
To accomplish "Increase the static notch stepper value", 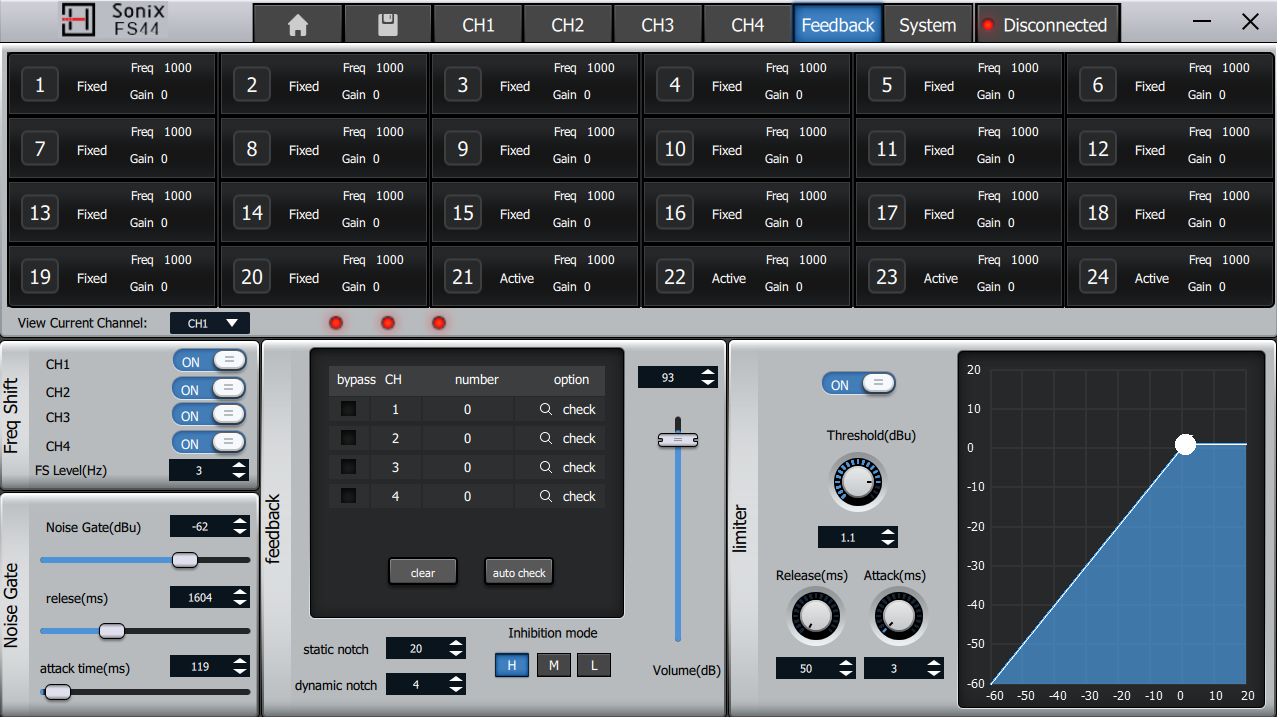I will coord(456,644).
